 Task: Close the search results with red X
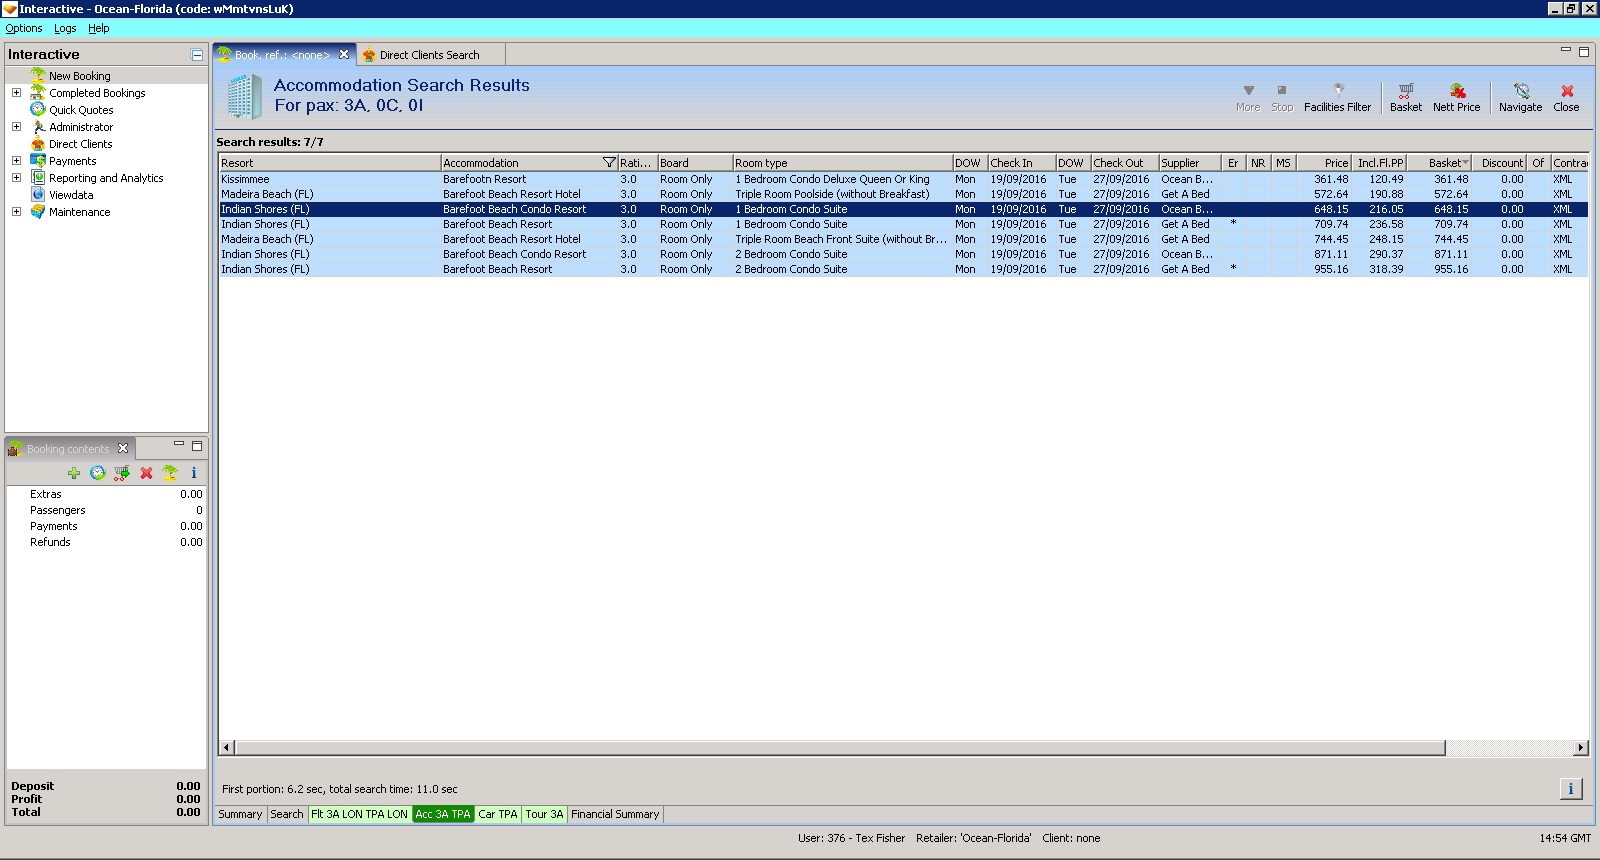1566,97
